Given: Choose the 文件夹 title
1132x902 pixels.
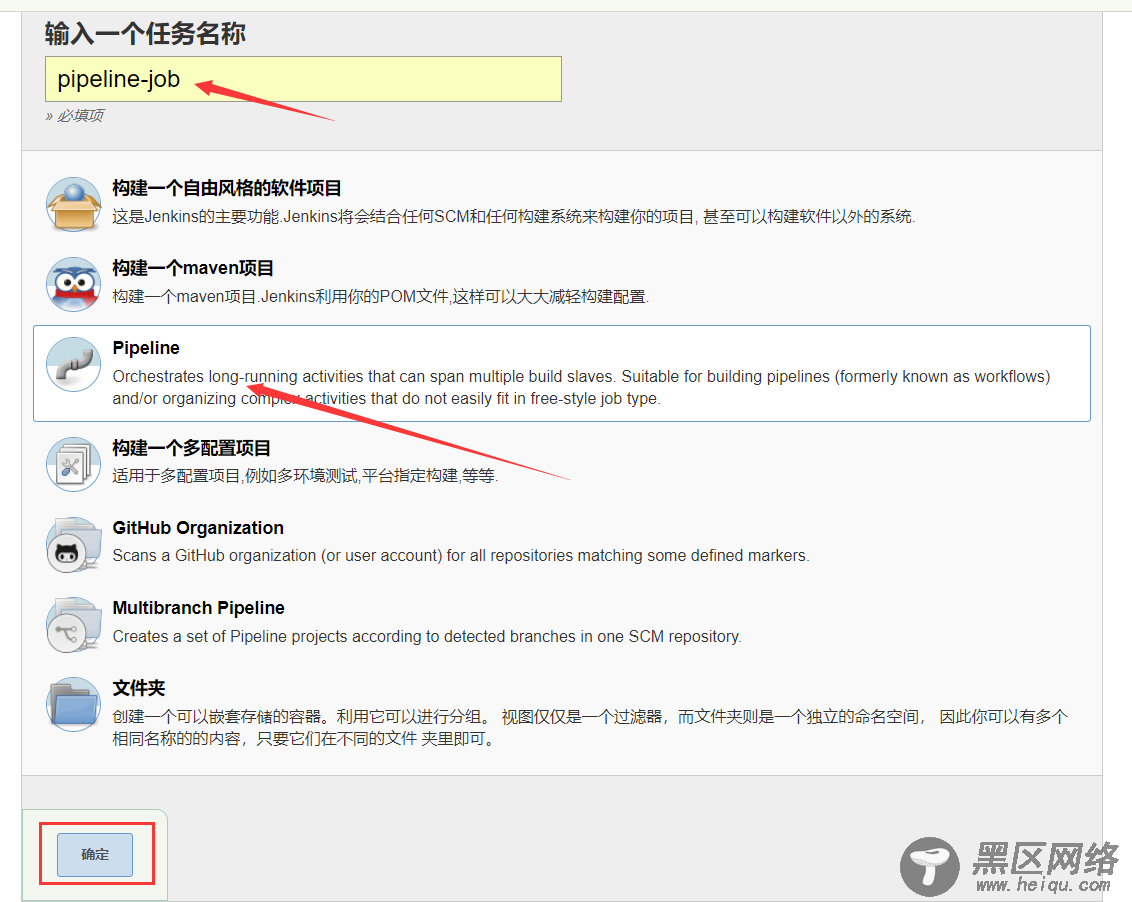Looking at the screenshot, I should click(x=139, y=688).
